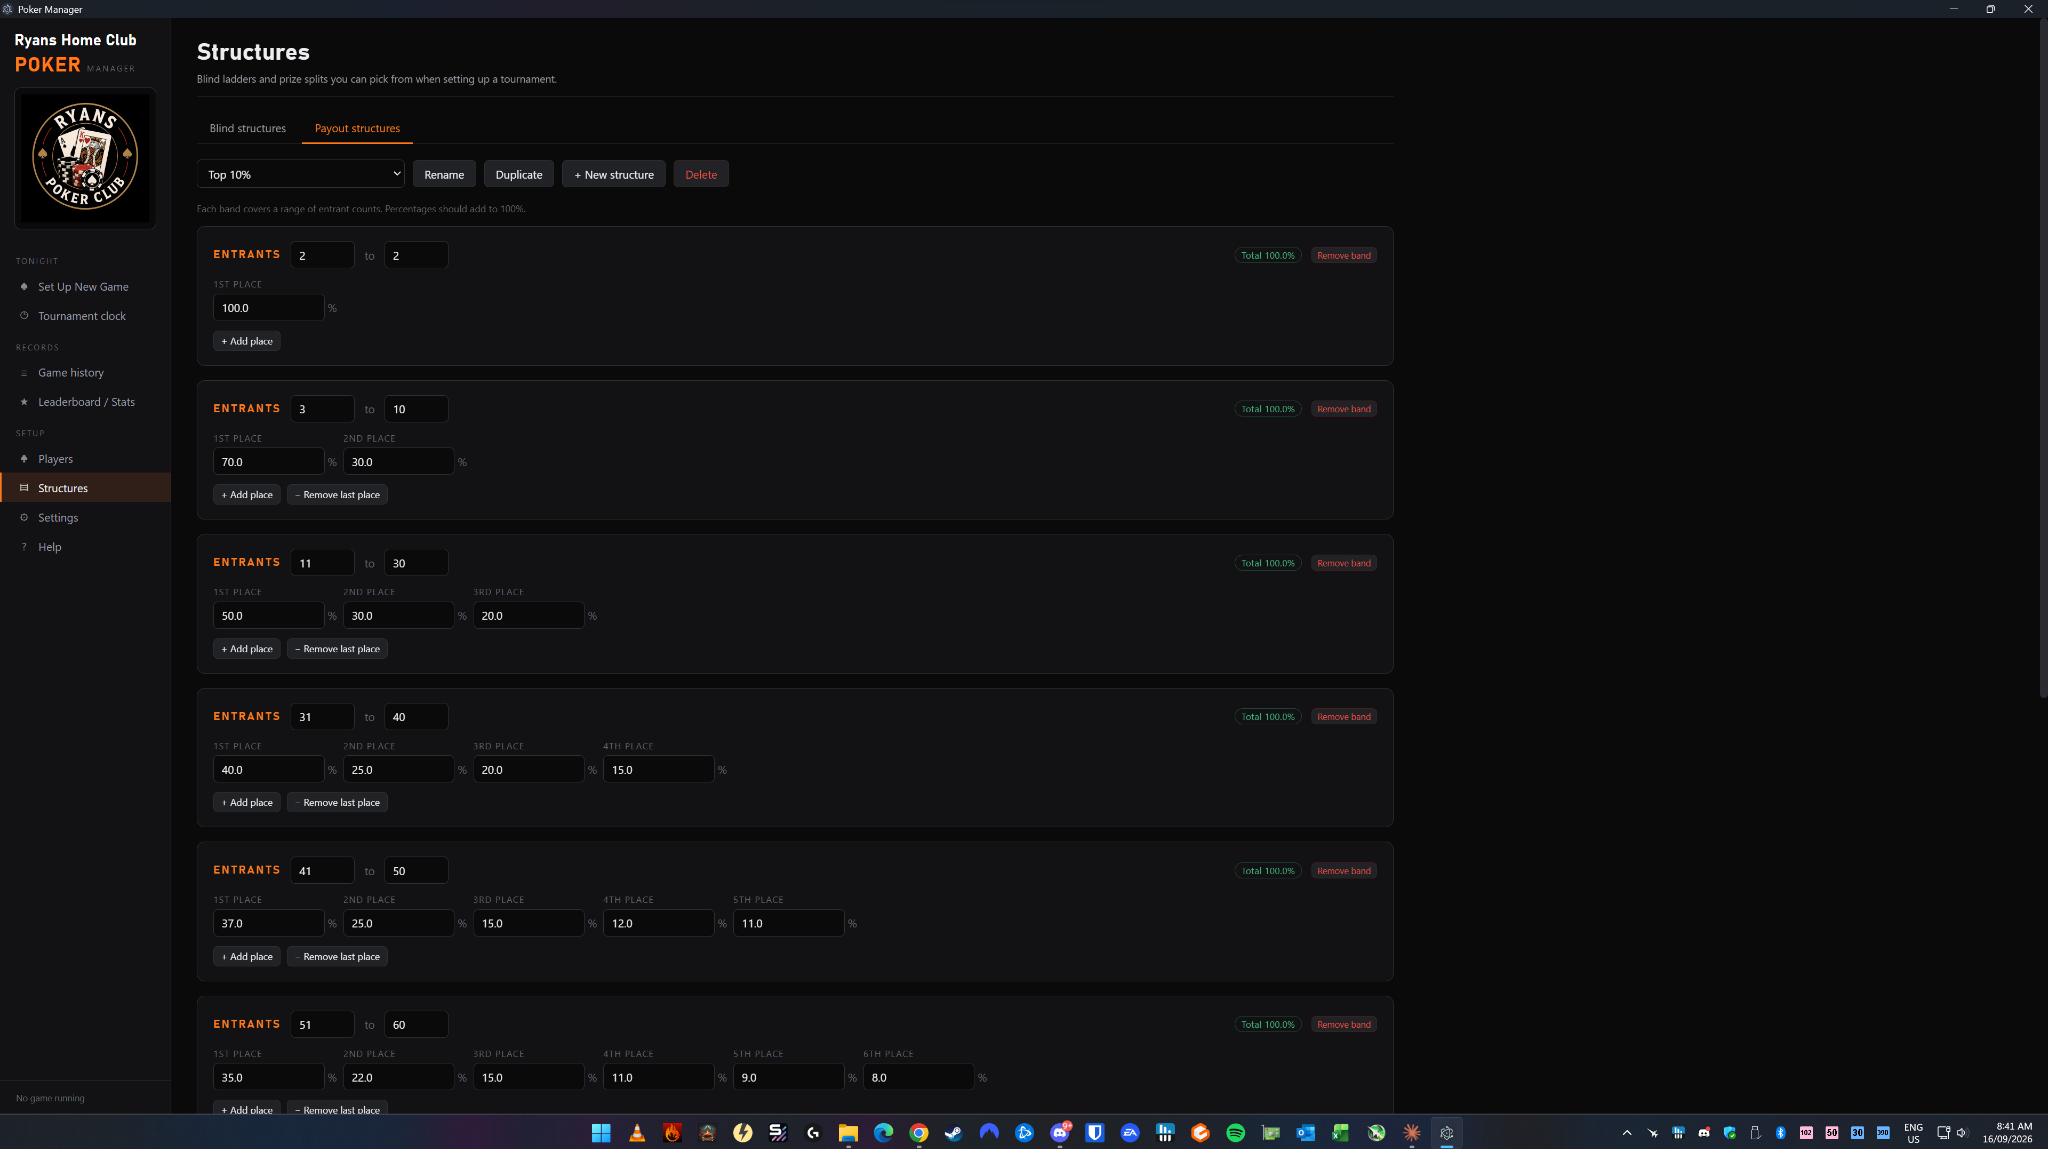Click the Bluetooth tray icon
This screenshot has height=1149, width=2048.
(1780, 1132)
